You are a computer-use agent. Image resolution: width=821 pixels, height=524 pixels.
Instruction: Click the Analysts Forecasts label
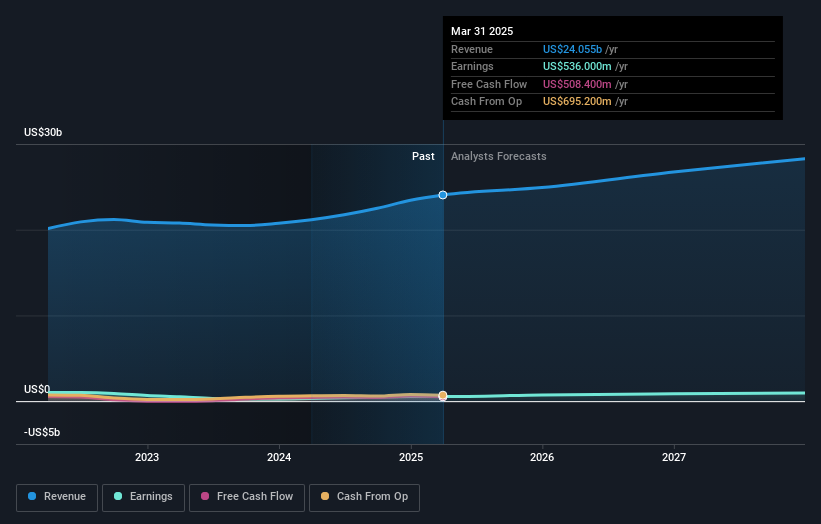(x=498, y=156)
